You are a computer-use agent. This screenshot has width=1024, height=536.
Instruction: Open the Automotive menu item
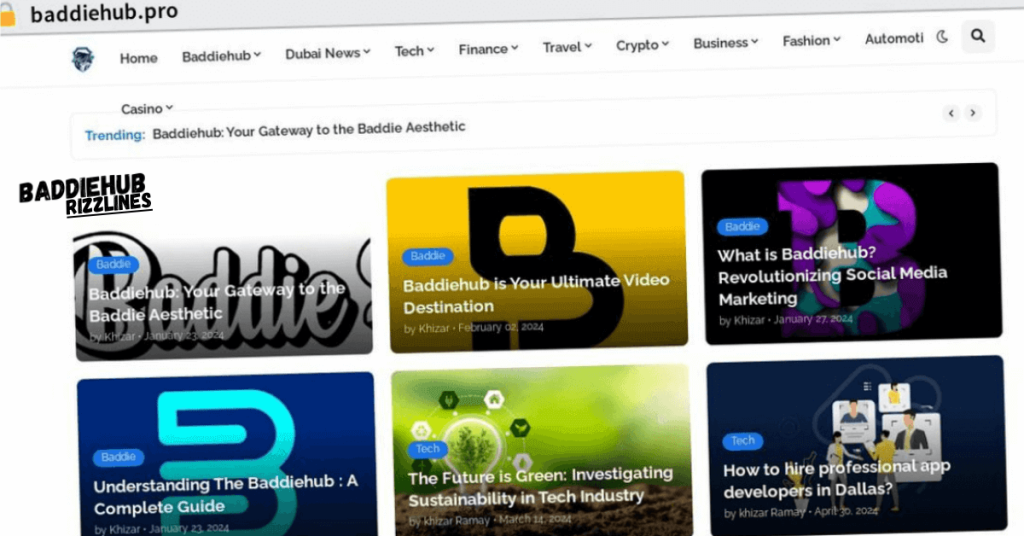[894, 39]
